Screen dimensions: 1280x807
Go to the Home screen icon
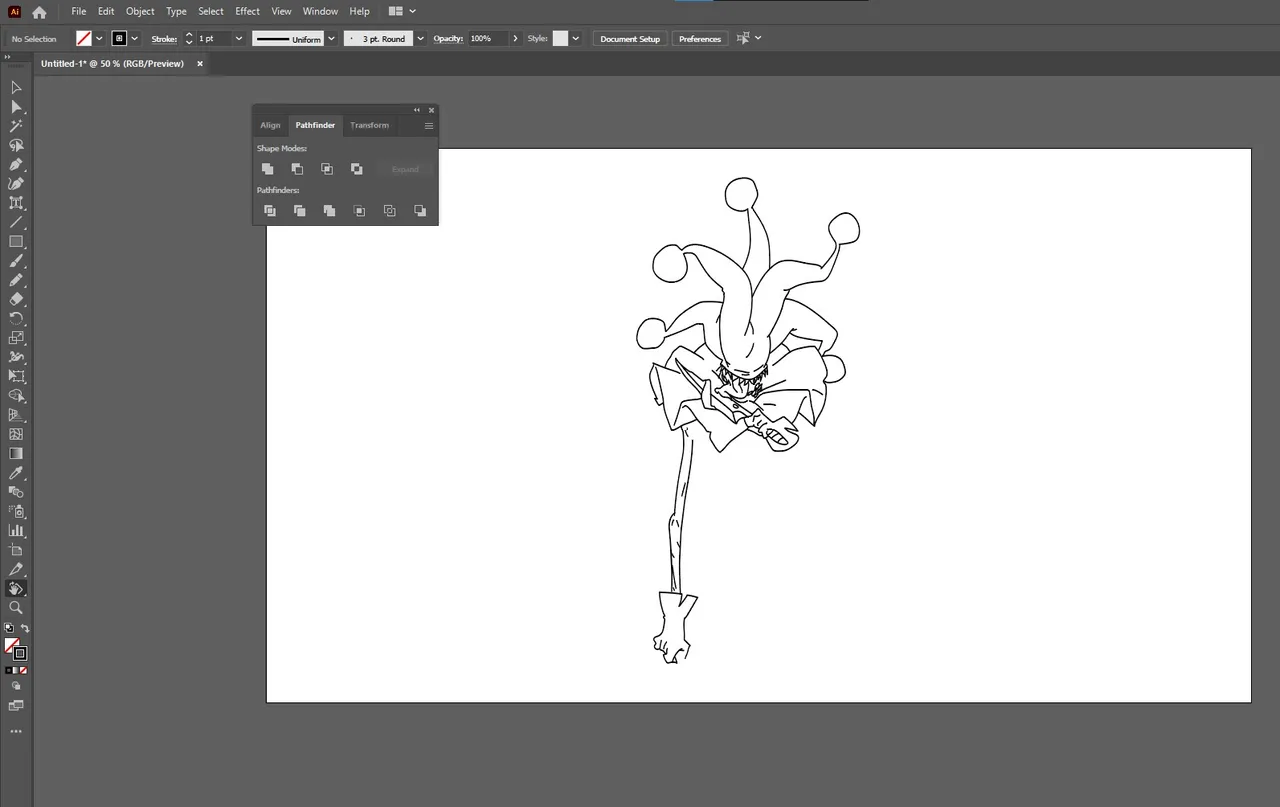tap(39, 12)
